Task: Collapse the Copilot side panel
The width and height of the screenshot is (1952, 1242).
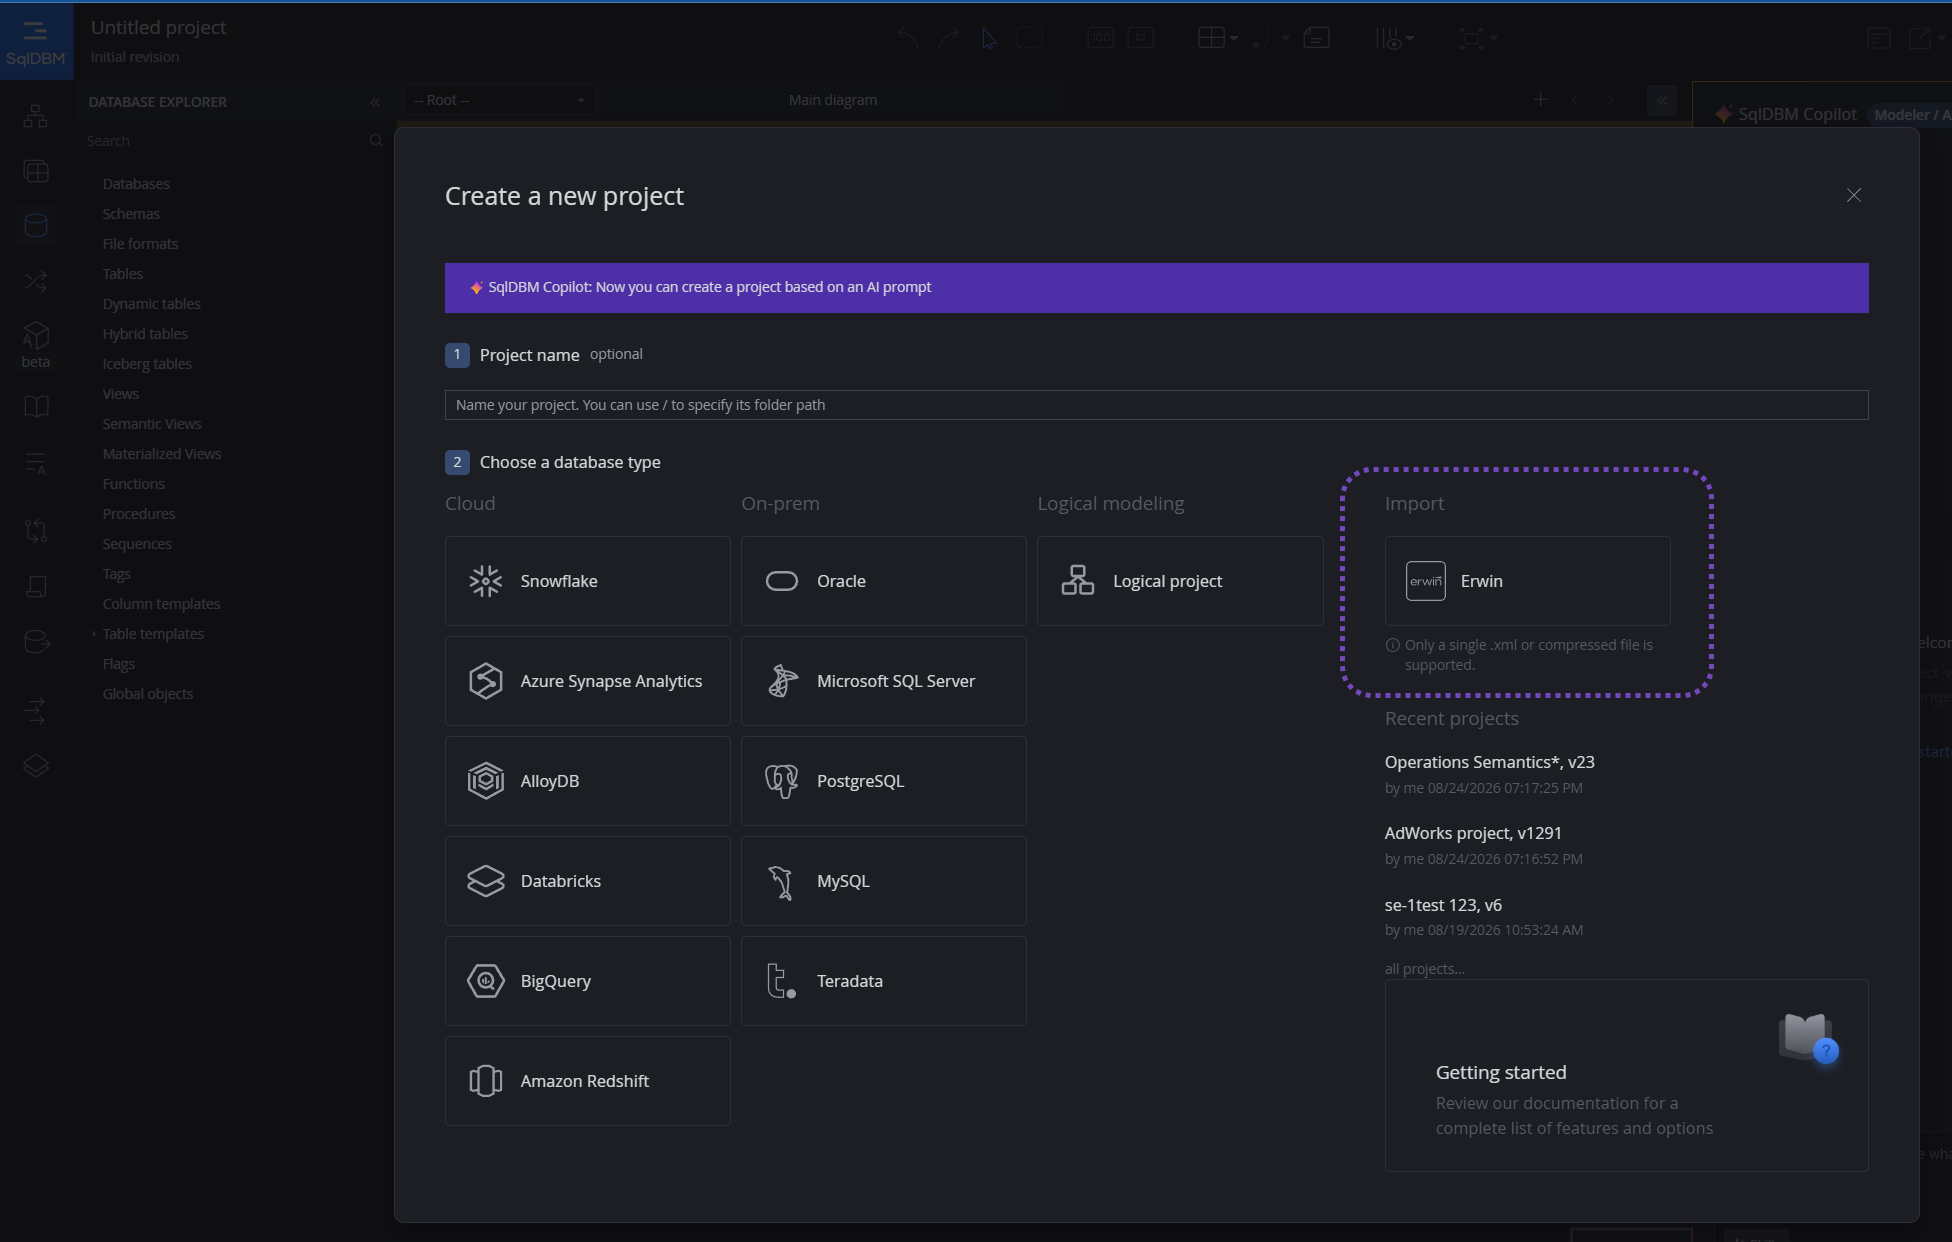Action: click(x=1661, y=100)
